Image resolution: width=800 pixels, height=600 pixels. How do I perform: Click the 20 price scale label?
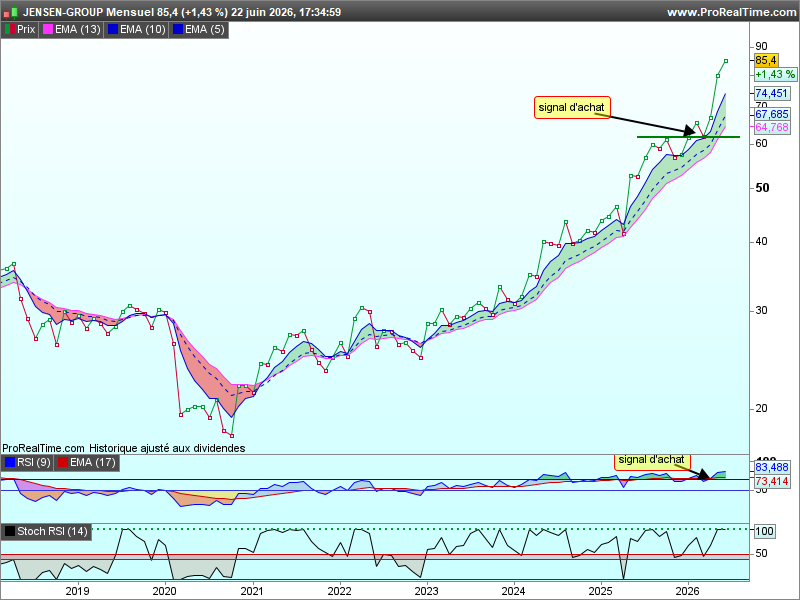pyautogui.click(x=761, y=408)
